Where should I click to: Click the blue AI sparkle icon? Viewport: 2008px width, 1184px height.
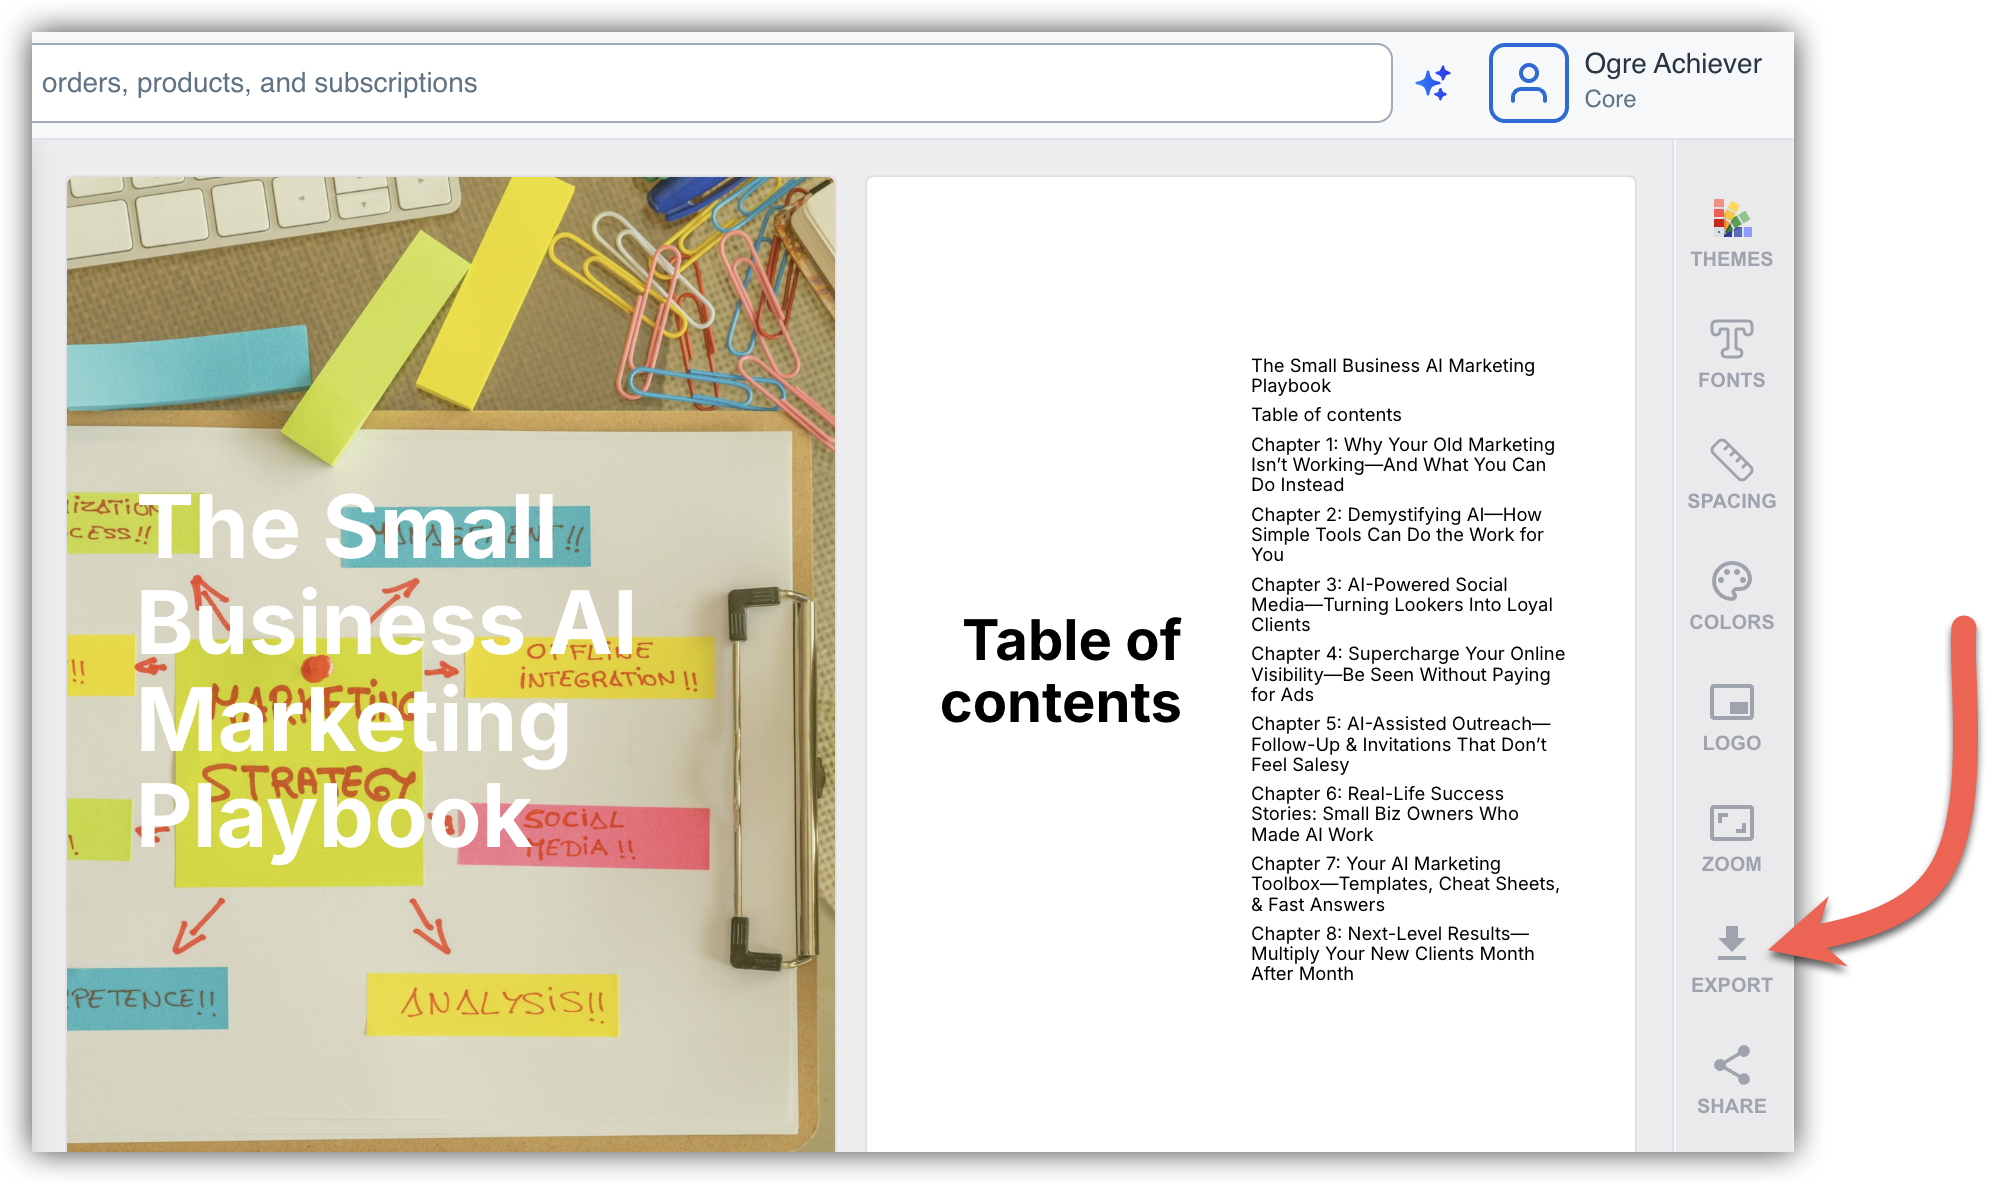click(x=1433, y=83)
